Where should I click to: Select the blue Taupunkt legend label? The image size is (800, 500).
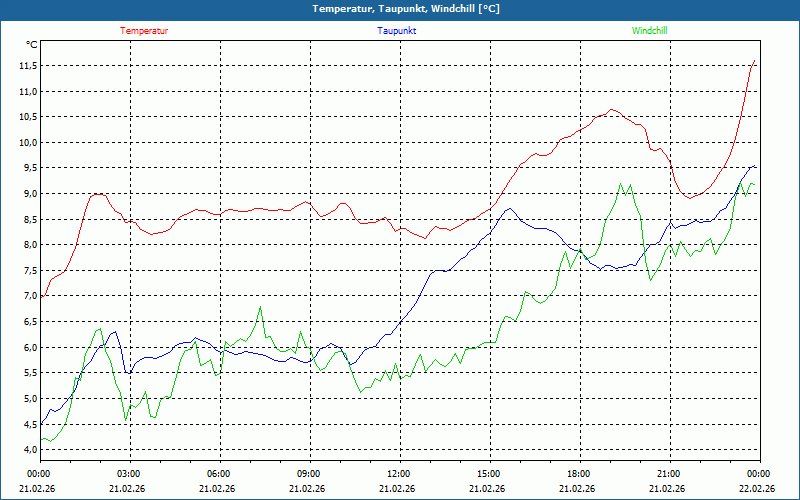pyautogui.click(x=397, y=30)
